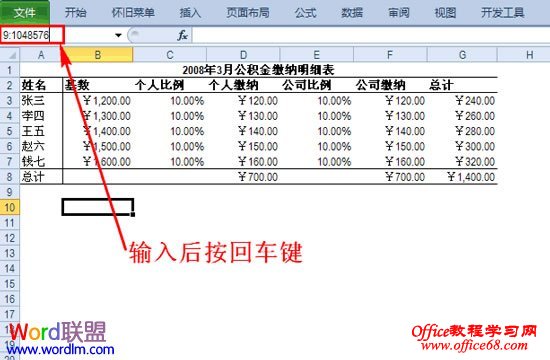Select column C header

click(x=170, y=55)
